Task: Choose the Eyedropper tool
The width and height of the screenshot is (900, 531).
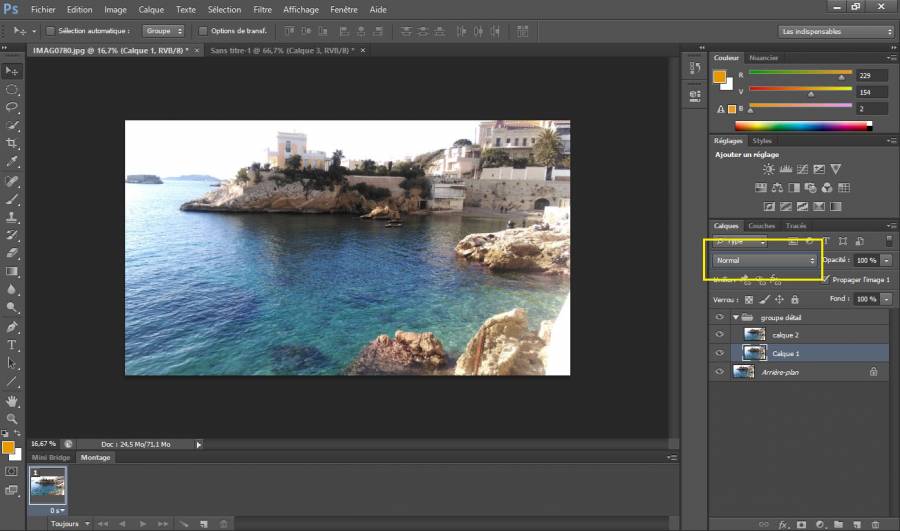Action: pos(12,161)
